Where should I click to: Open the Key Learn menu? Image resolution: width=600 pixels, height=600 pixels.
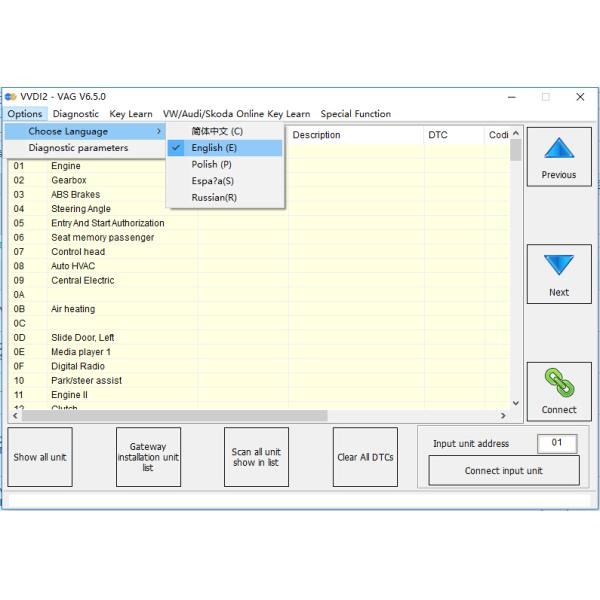pyautogui.click(x=131, y=114)
